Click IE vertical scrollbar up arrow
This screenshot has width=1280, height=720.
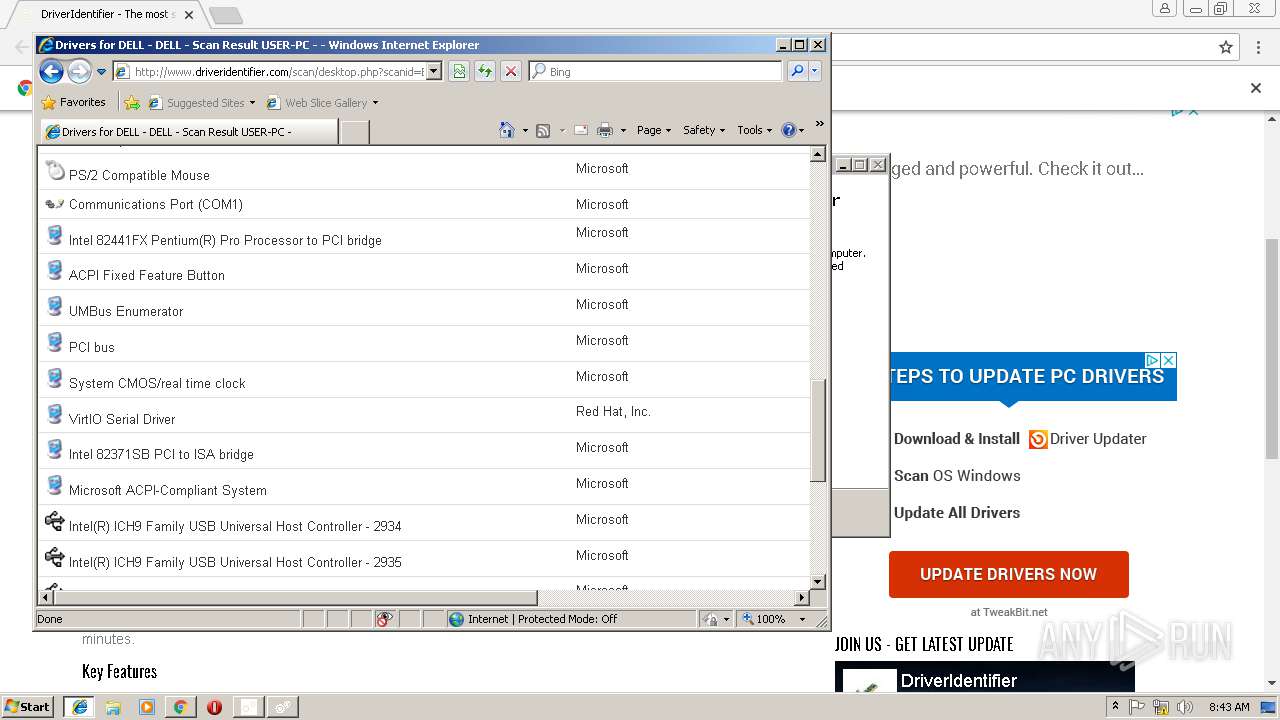click(817, 155)
